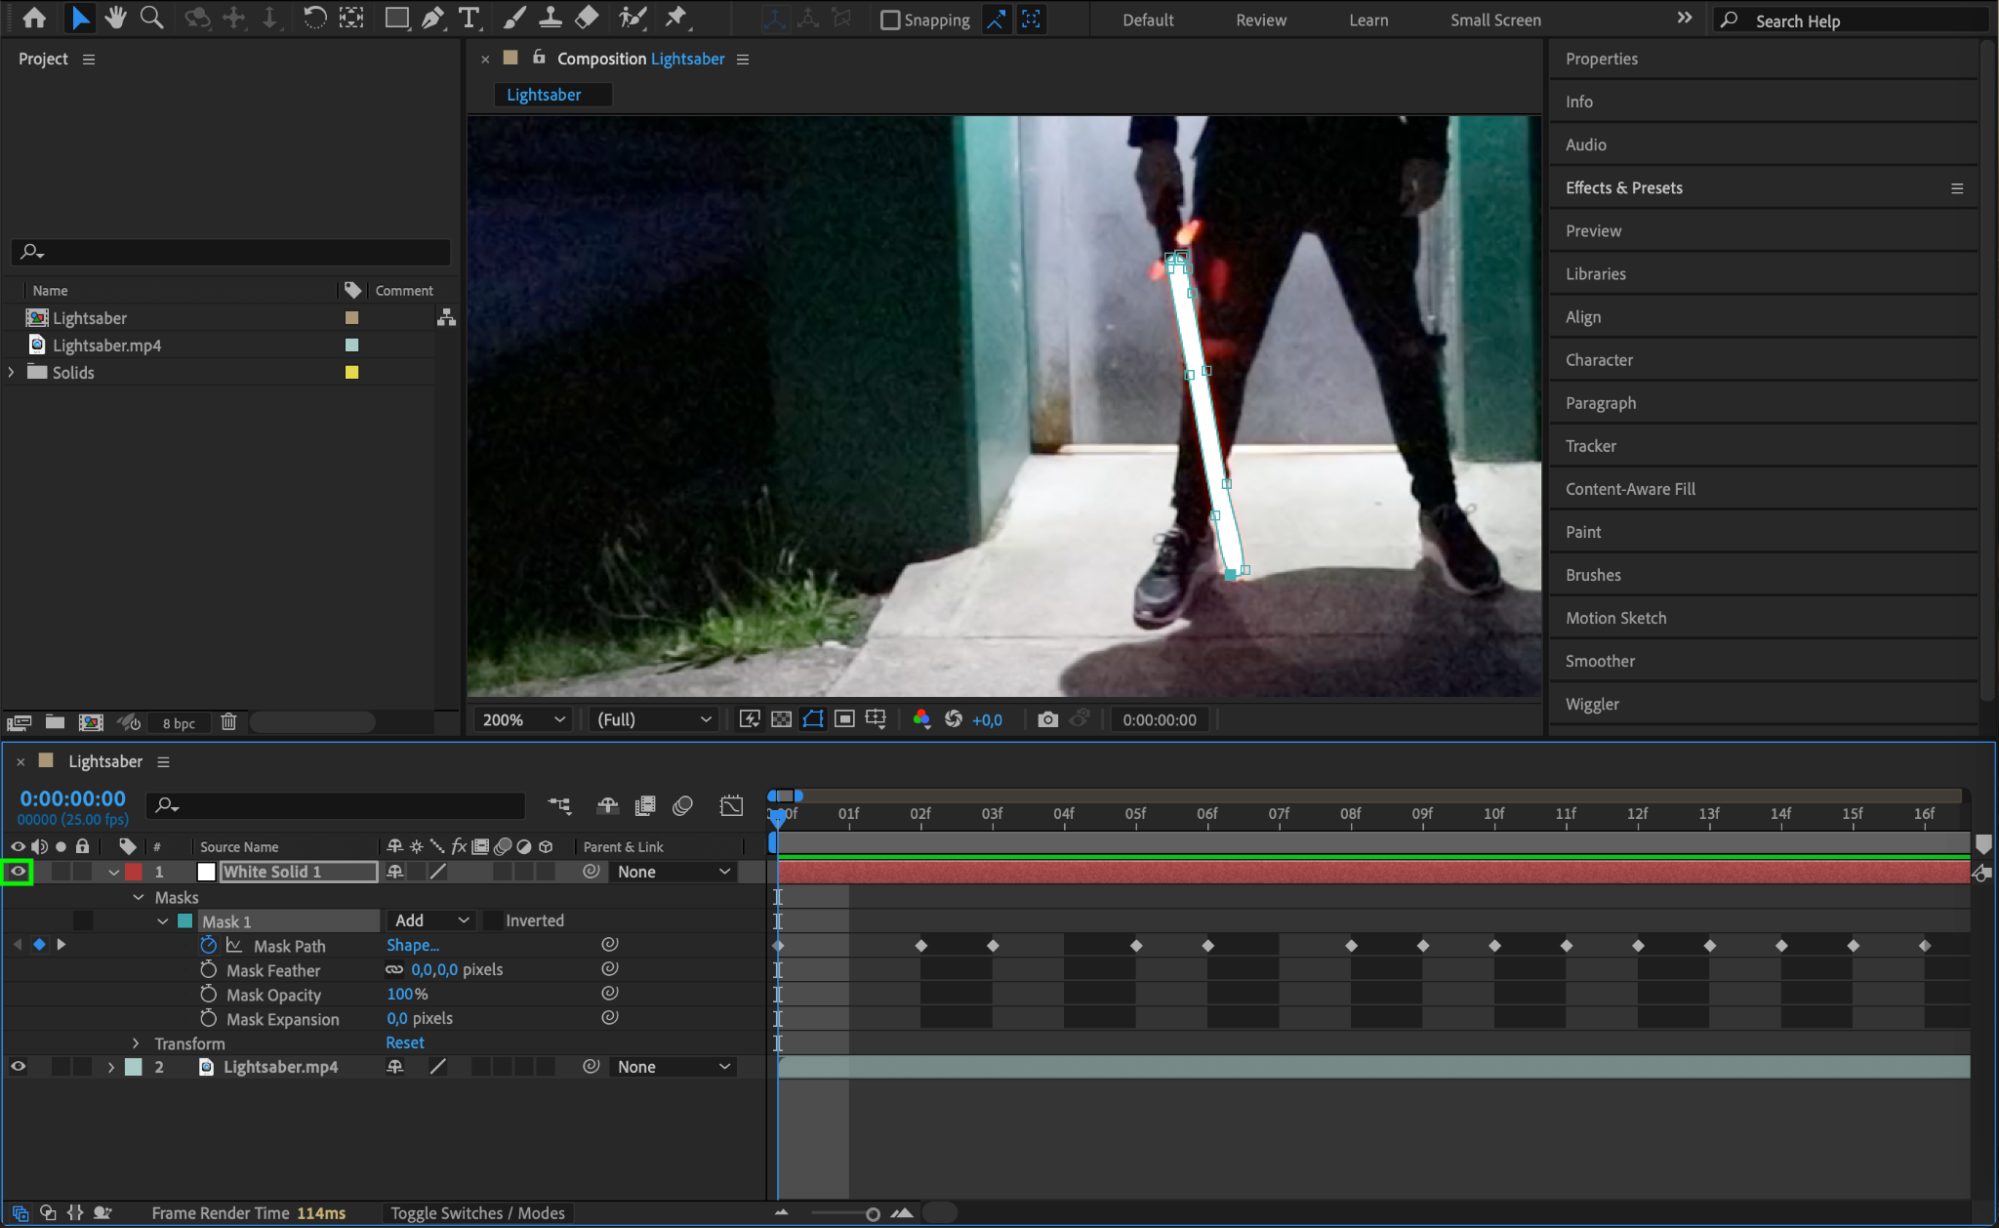Delete selected project item with trash icon
Screen dimensions: 1999x1228
[x=228, y=722]
